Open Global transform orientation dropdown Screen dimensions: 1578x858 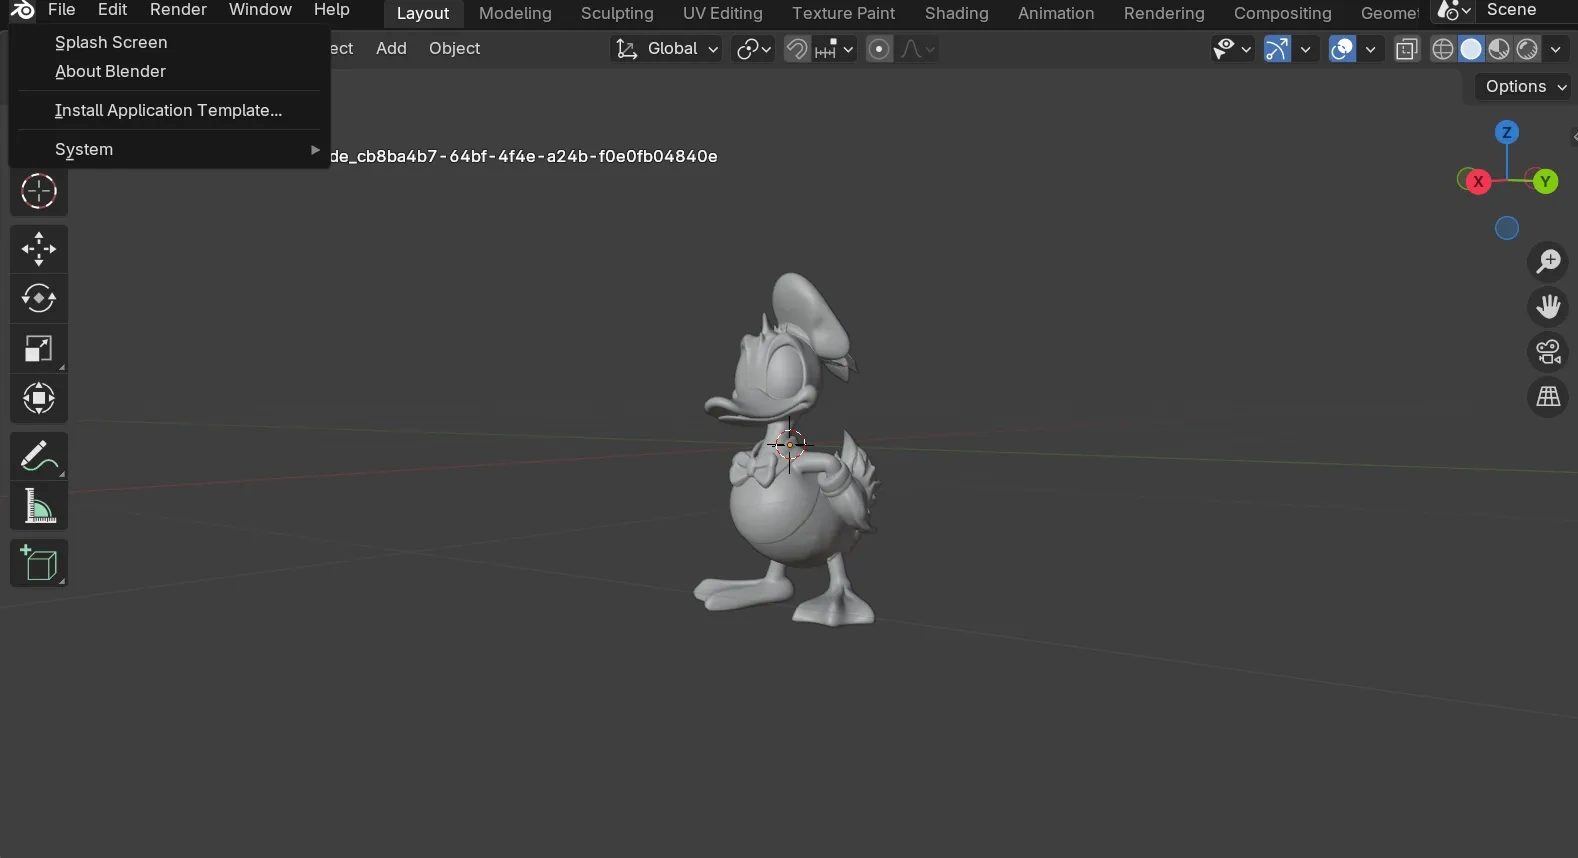(x=666, y=49)
